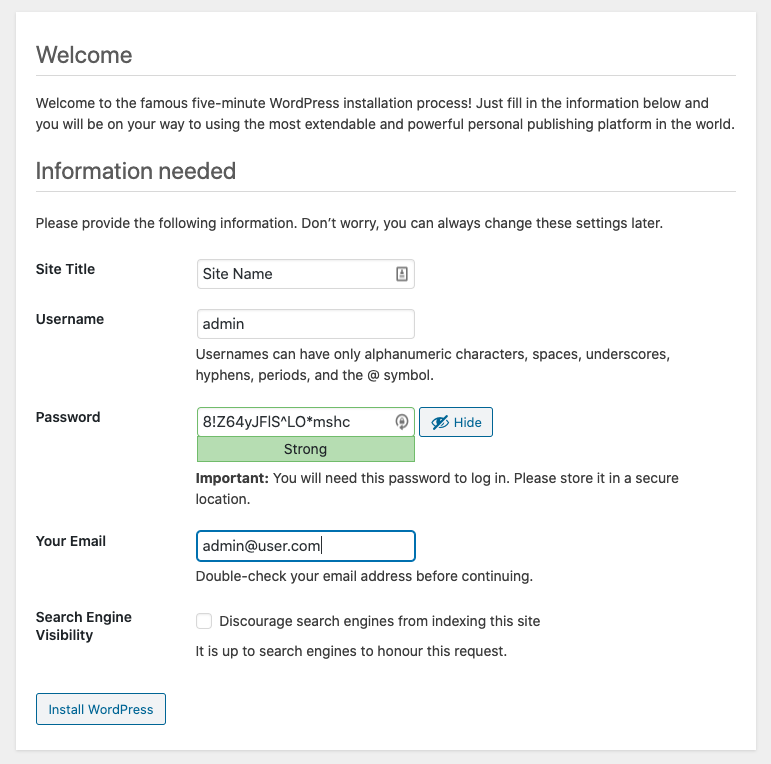Click the Strong password strength indicator
771x764 pixels.
[x=305, y=449]
